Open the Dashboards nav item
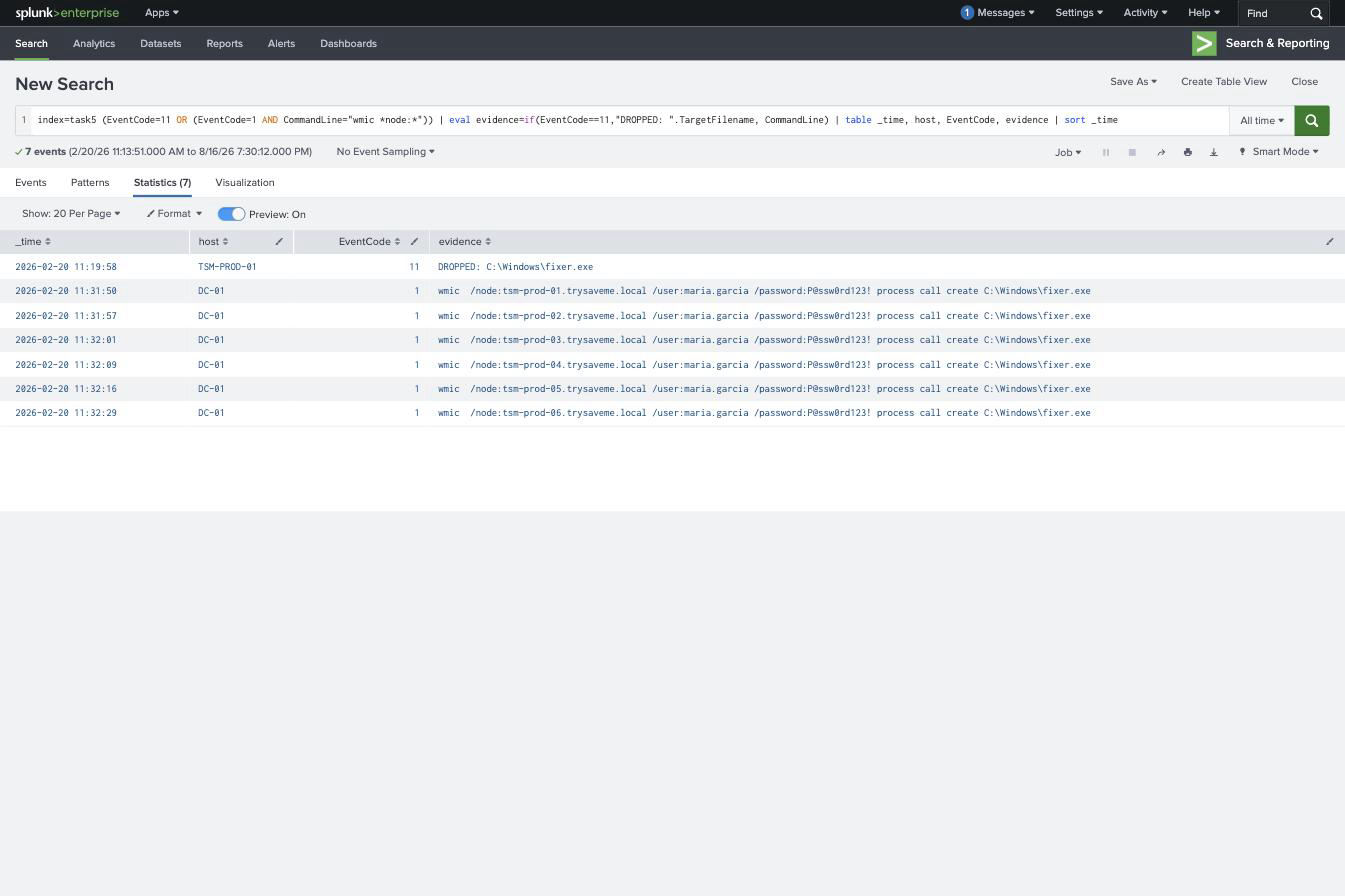 (x=348, y=44)
